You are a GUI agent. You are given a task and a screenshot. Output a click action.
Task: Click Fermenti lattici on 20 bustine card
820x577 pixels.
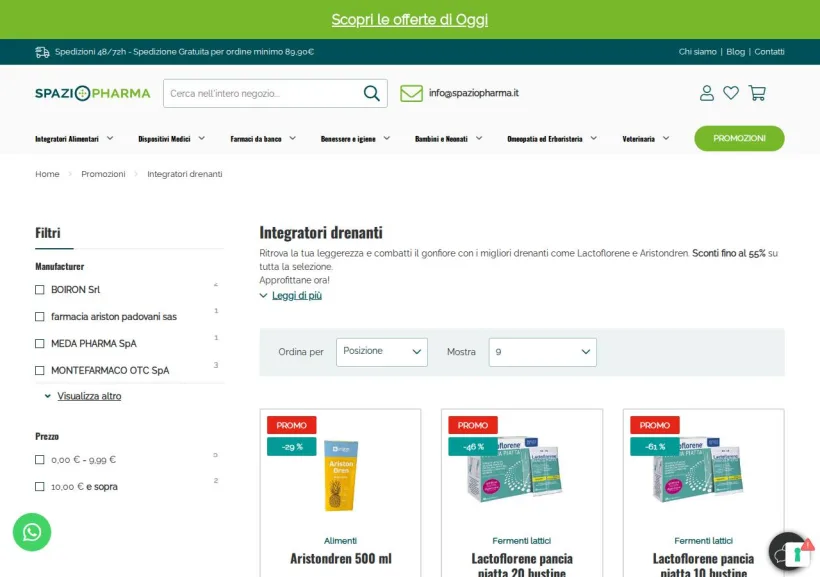click(x=521, y=540)
